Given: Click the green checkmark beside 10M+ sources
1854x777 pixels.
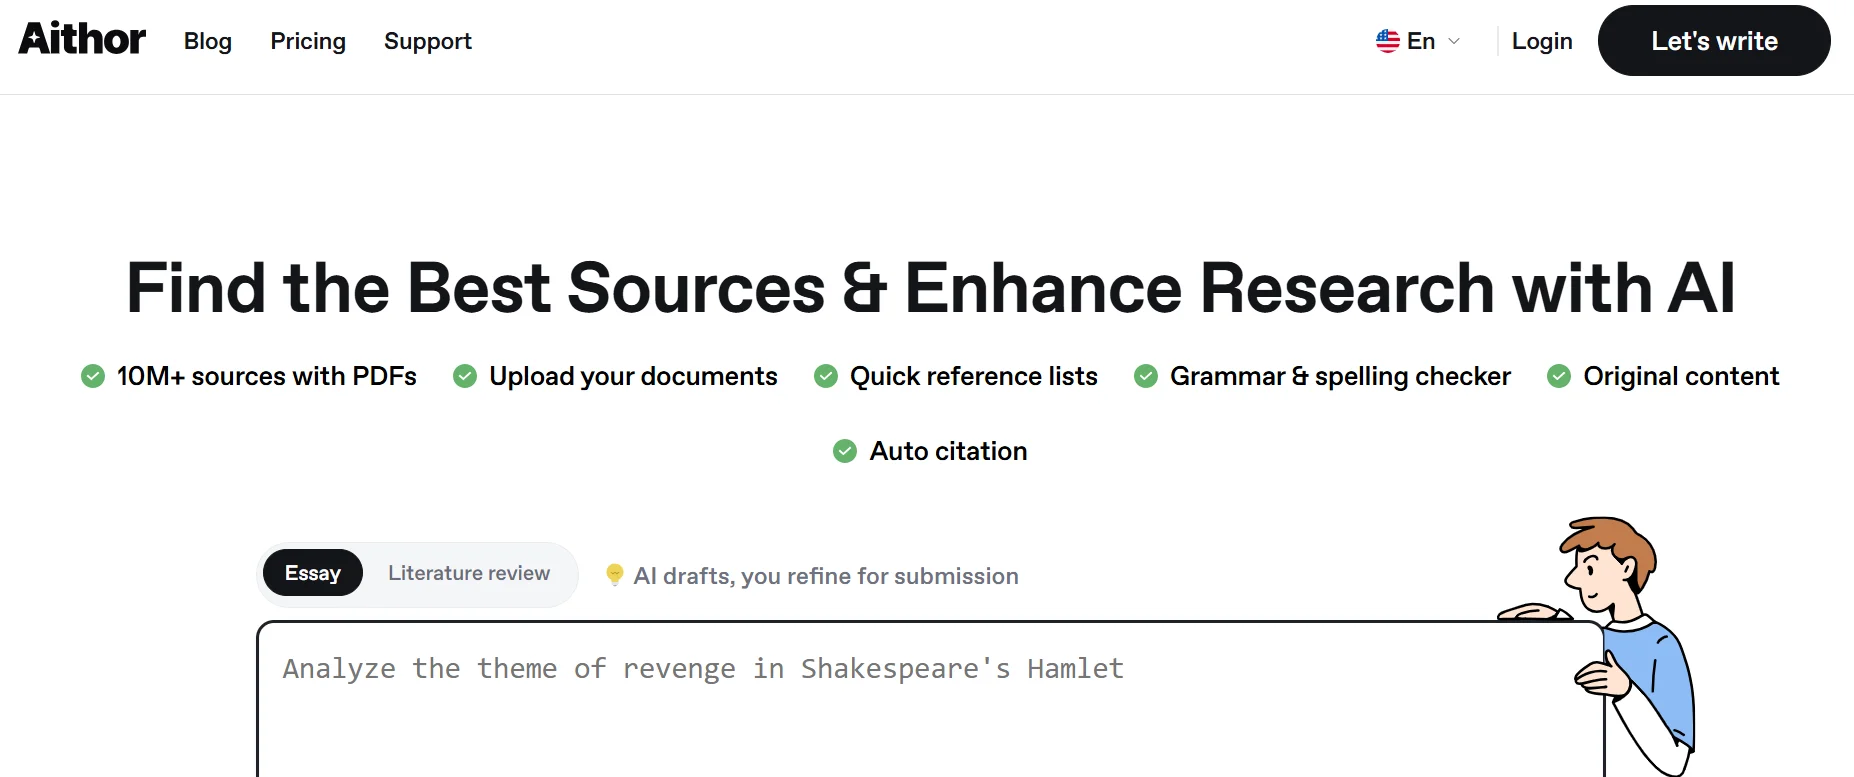Looking at the screenshot, I should [x=93, y=376].
